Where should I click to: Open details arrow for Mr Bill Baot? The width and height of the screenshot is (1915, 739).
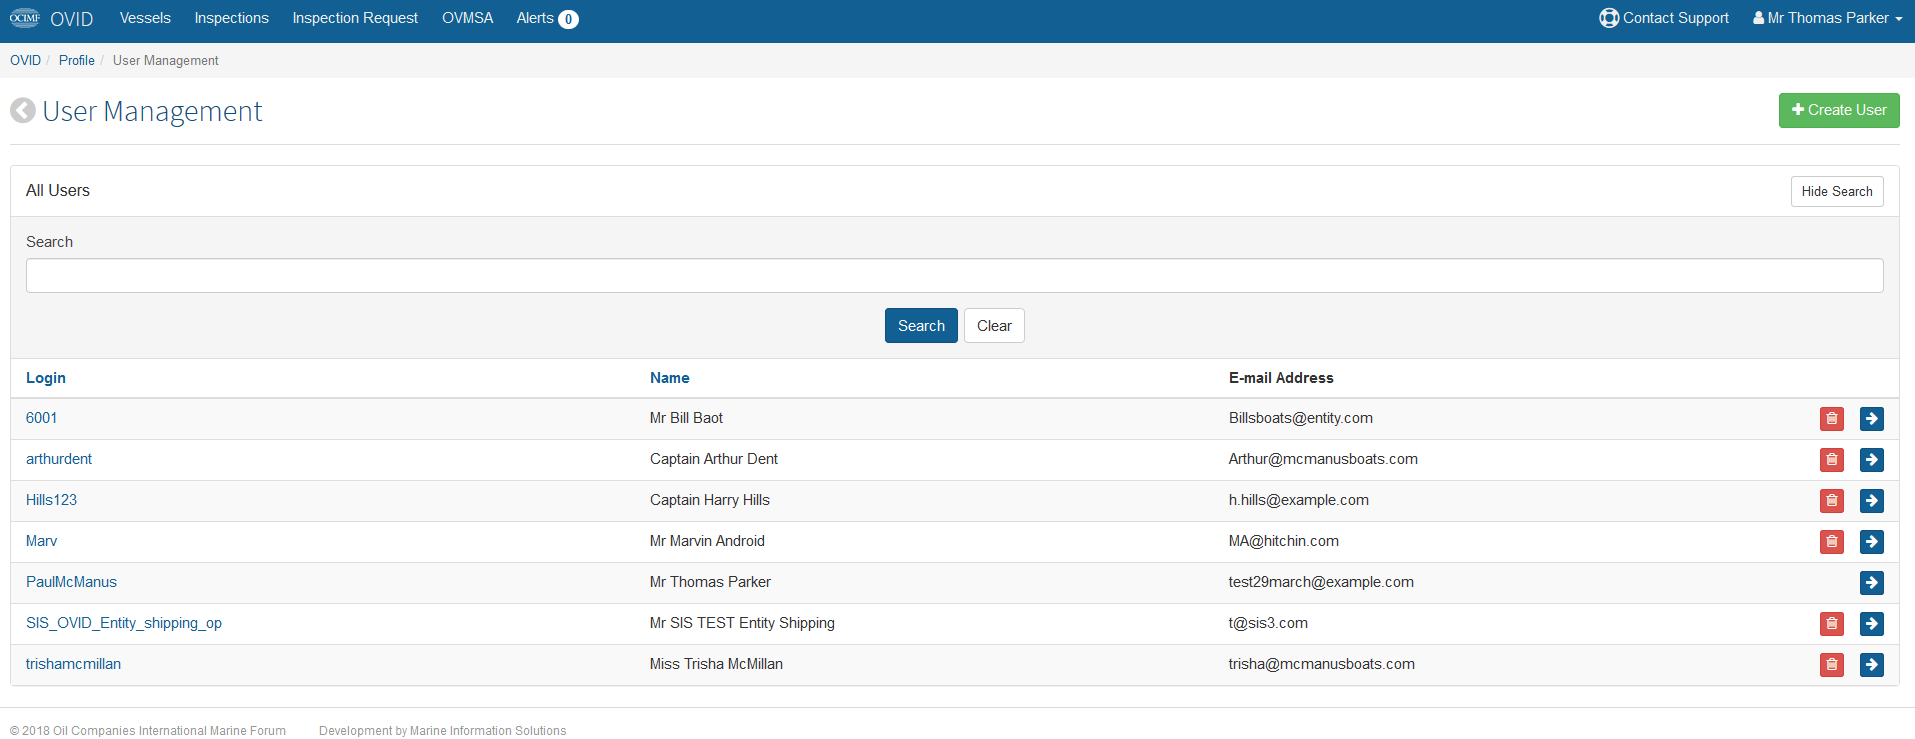click(1871, 419)
